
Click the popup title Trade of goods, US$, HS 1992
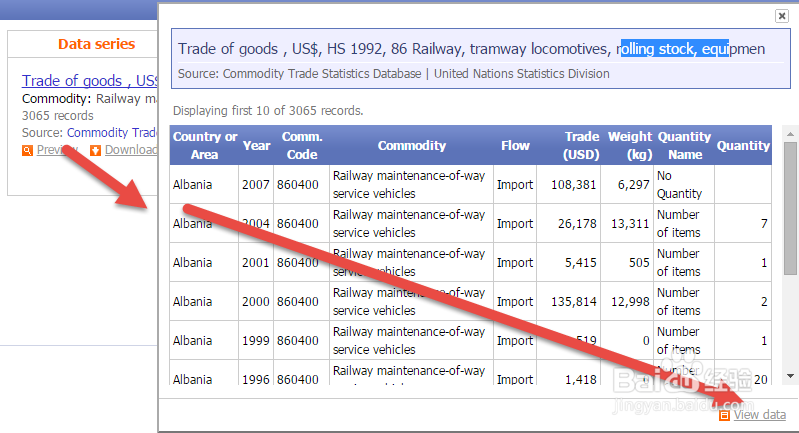click(471, 49)
